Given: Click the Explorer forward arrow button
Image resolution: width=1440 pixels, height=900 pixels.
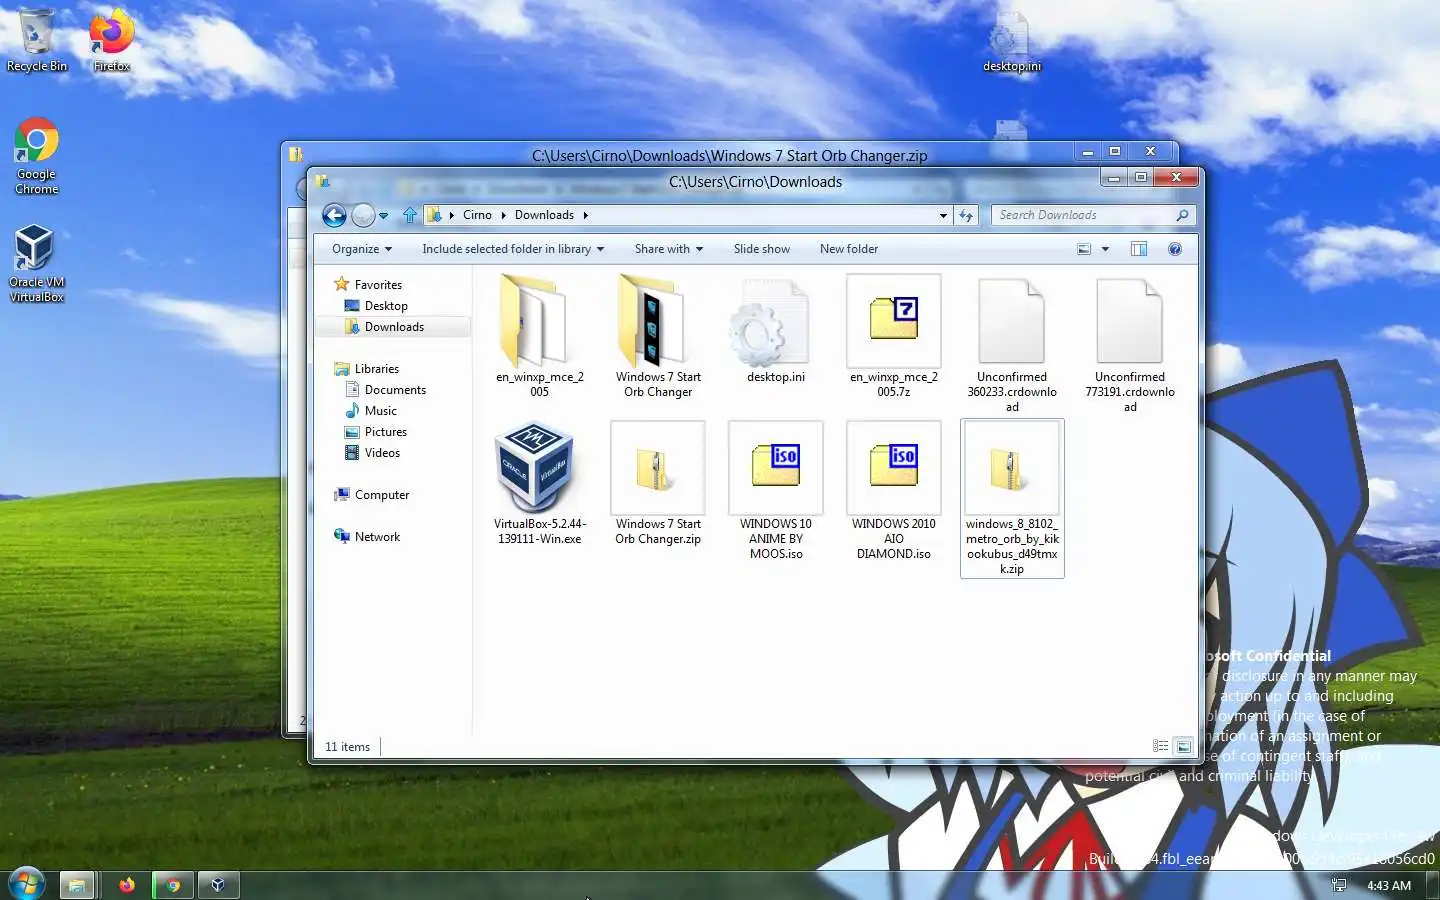Looking at the screenshot, I should pyautogui.click(x=363, y=215).
